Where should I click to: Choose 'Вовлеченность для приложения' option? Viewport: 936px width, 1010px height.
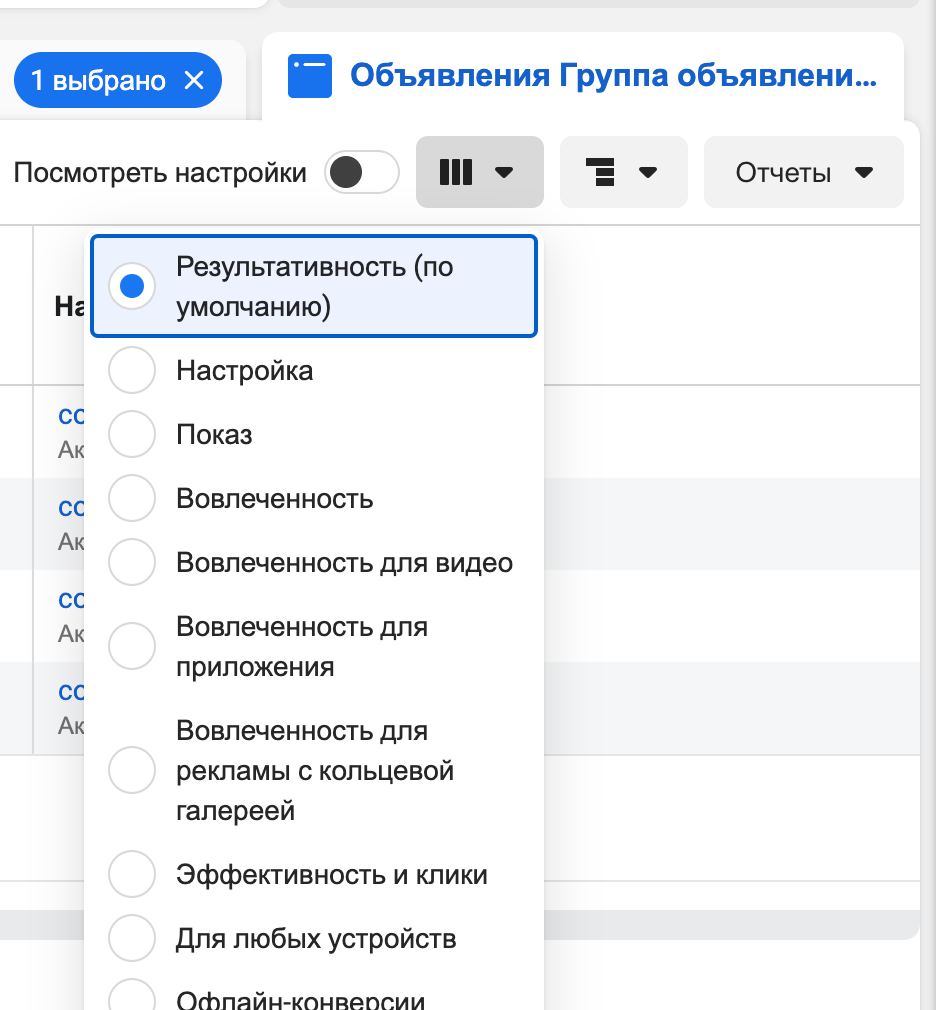[x=132, y=647]
